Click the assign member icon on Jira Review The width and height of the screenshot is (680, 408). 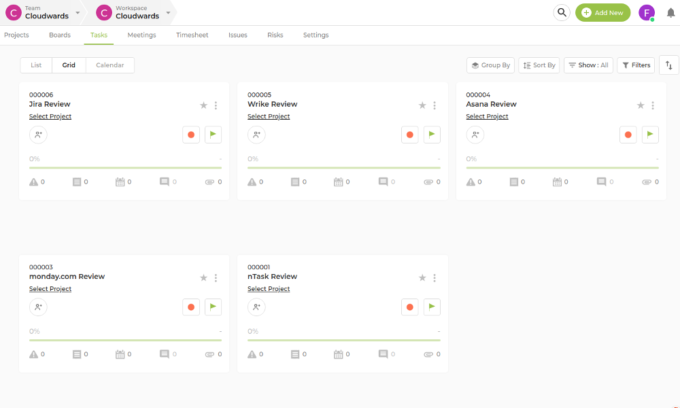click(x=38, y=134)
